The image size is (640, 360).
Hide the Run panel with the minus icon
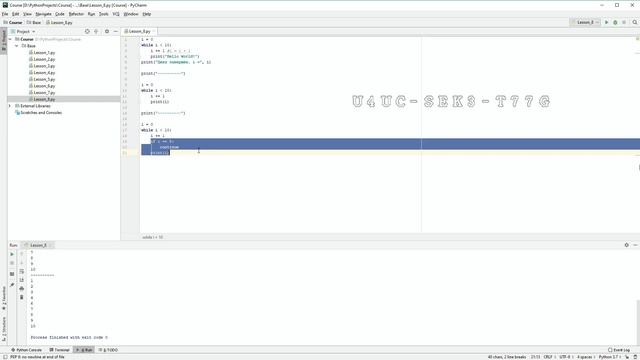635,245
